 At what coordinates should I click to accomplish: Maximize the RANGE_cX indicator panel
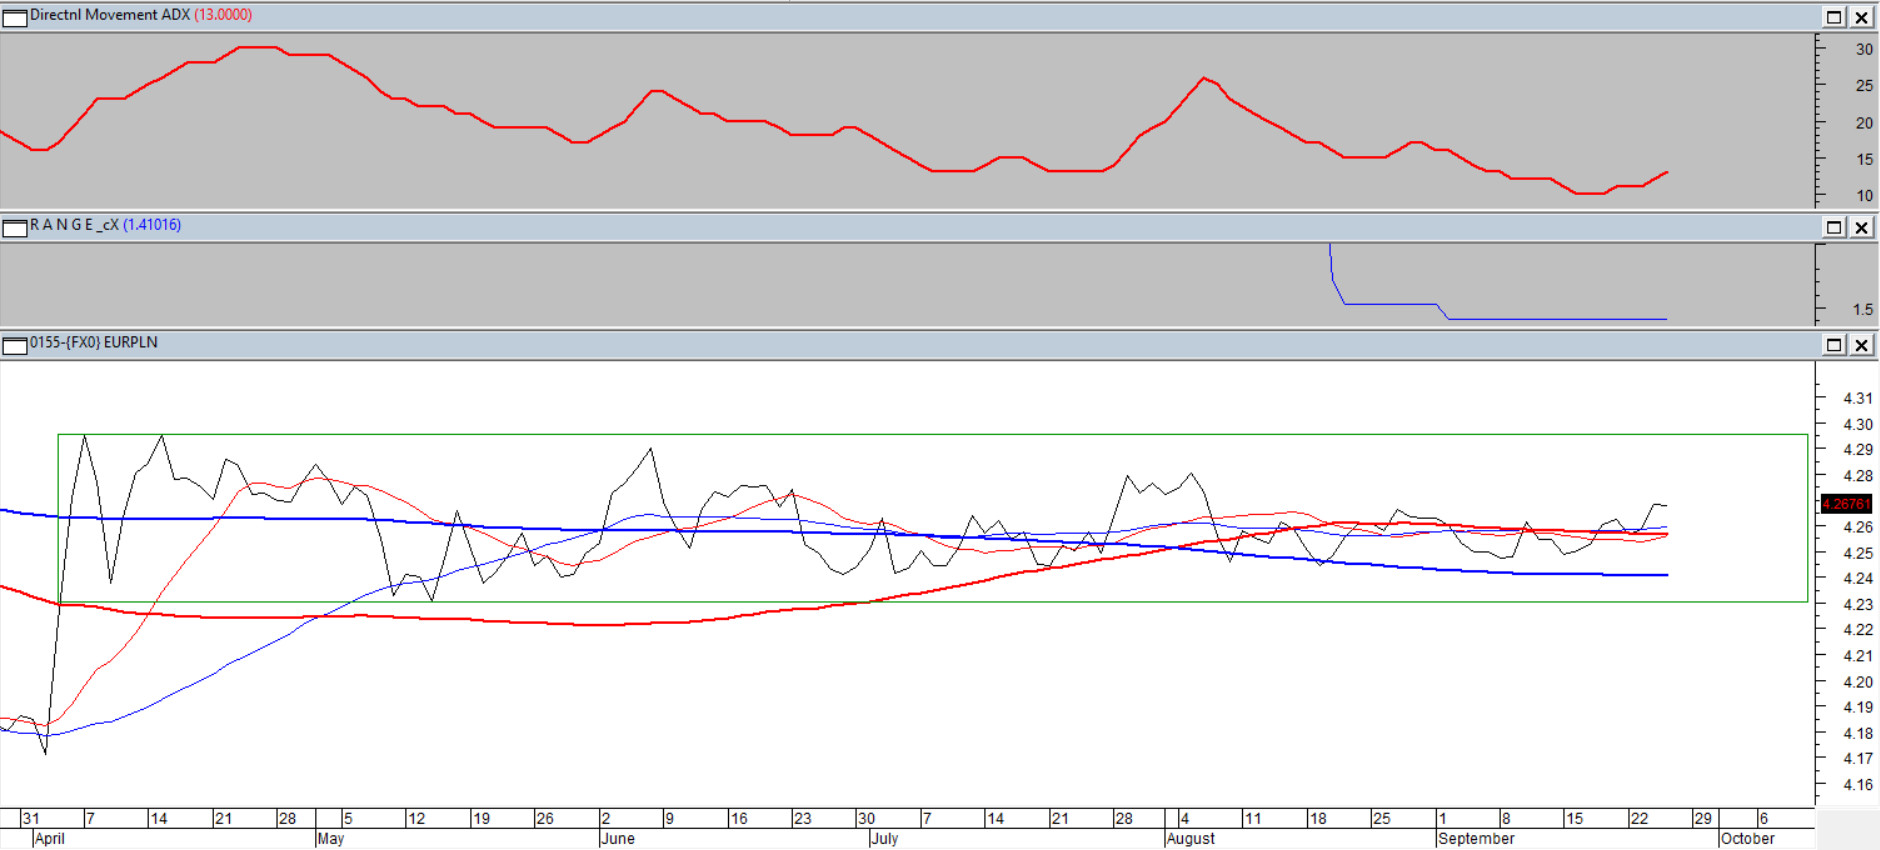tap(1834, 227)
